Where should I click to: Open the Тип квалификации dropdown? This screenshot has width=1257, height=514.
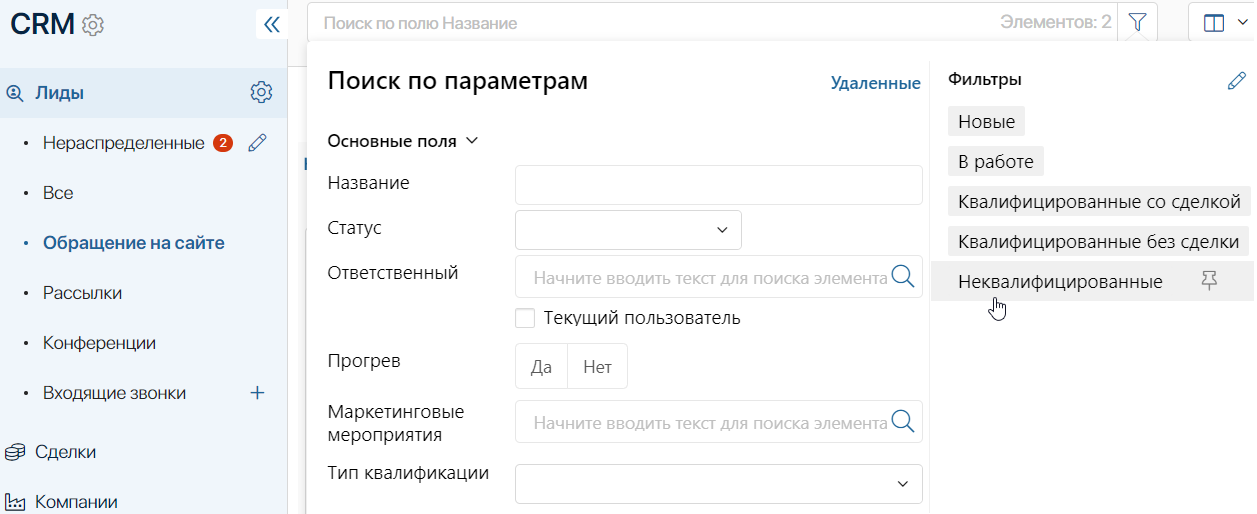tap(718, 484)
